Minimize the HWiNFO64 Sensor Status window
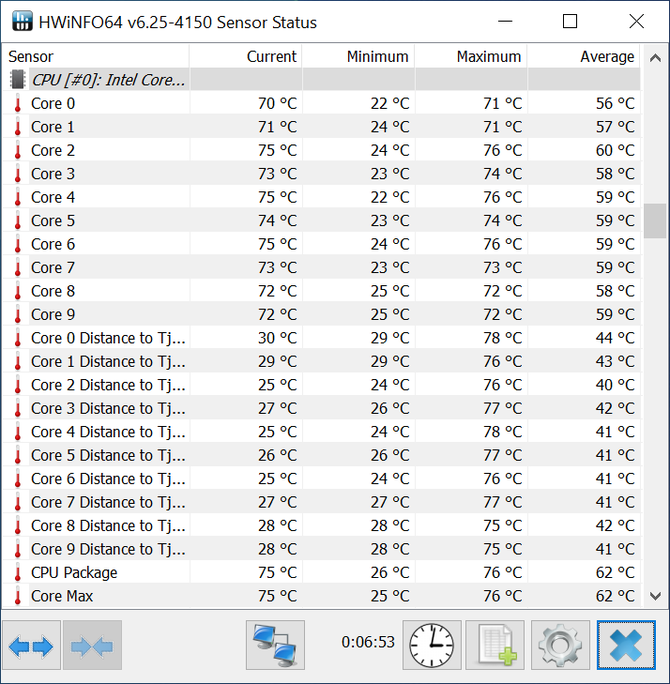Image resolution: width=670 pixels, height=684 pixels. (505, 21)
